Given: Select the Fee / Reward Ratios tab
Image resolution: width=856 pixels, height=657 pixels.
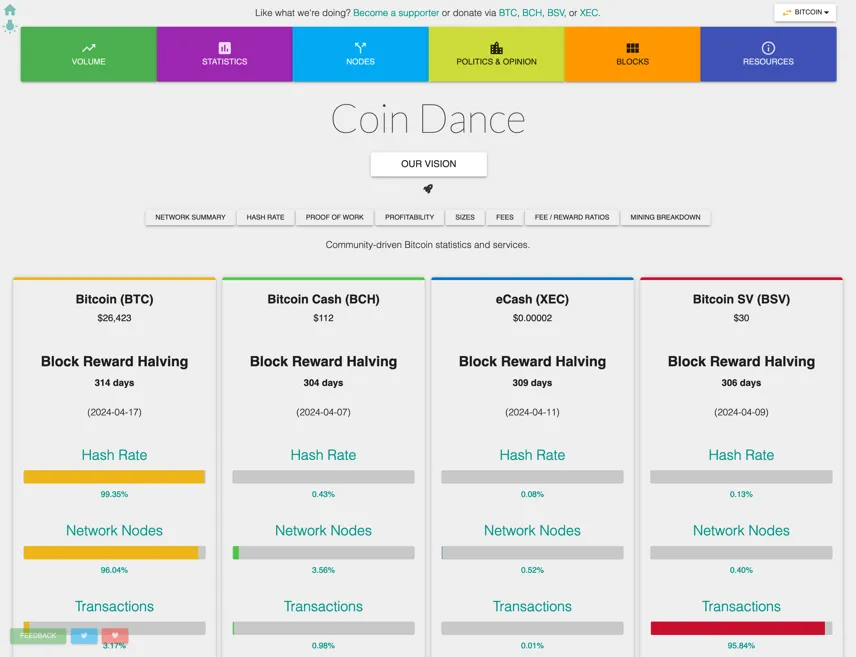Looking at the screenshot, I should pyautogui.click(x=572, y=217).
